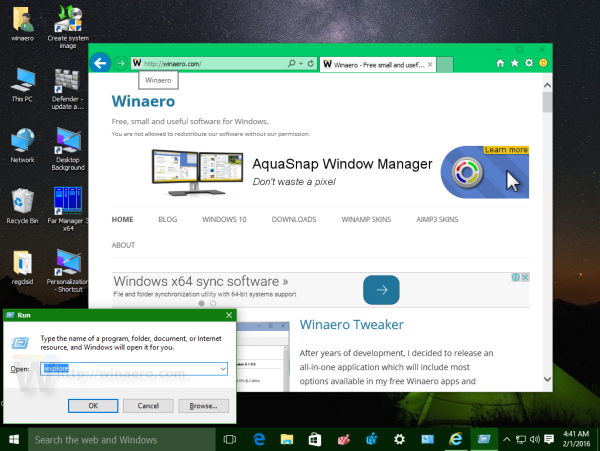Select the second ad carousel dot
600x451 pixels.
point(213,303)
